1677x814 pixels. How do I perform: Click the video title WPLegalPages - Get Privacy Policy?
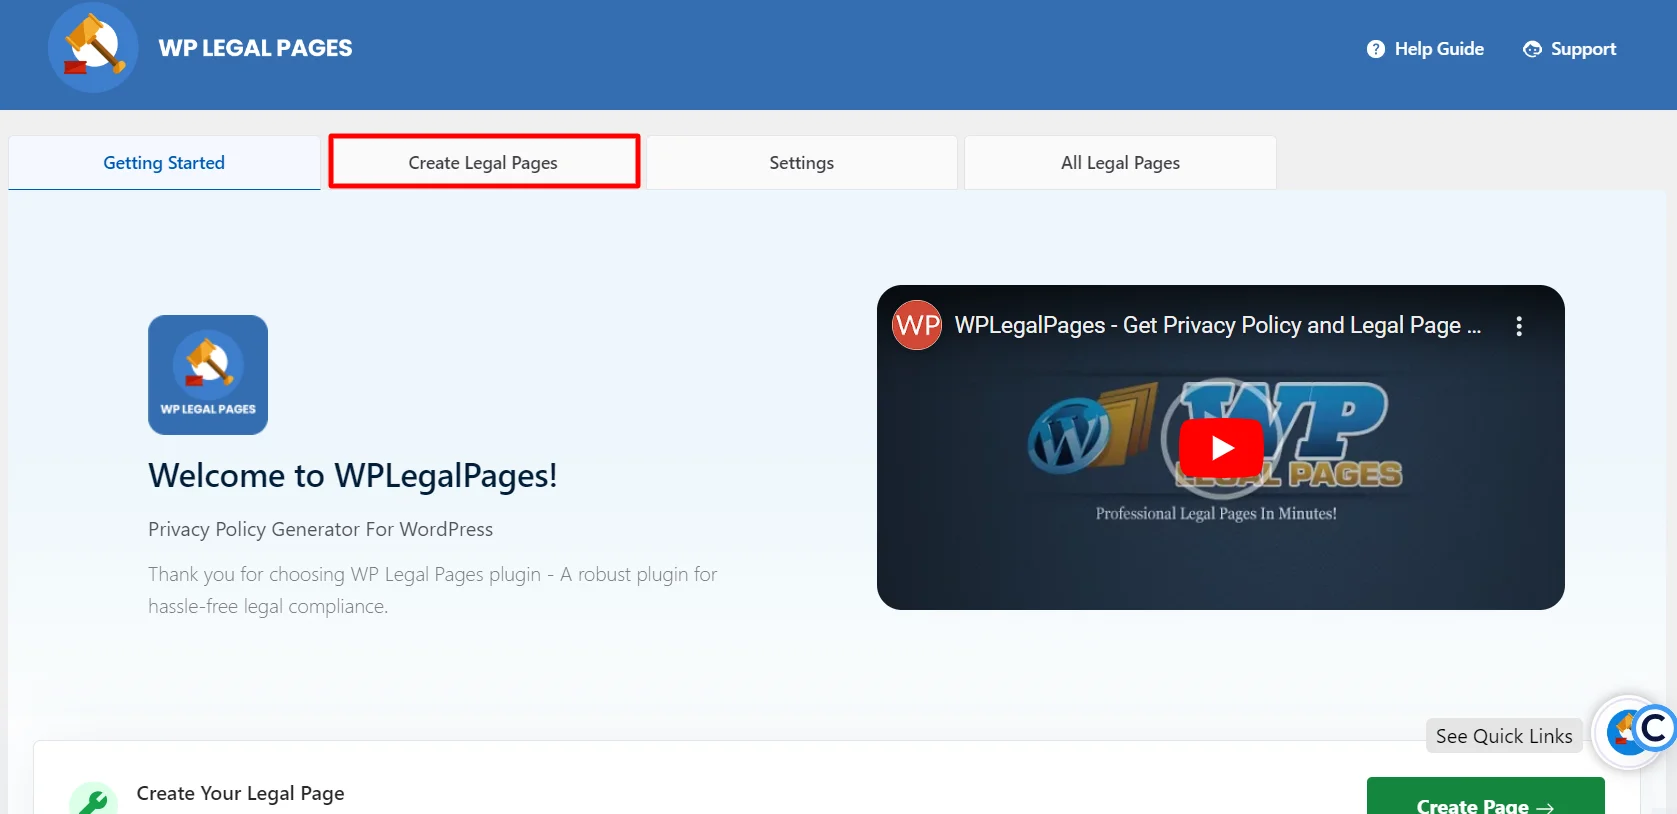coord(1217,325)
